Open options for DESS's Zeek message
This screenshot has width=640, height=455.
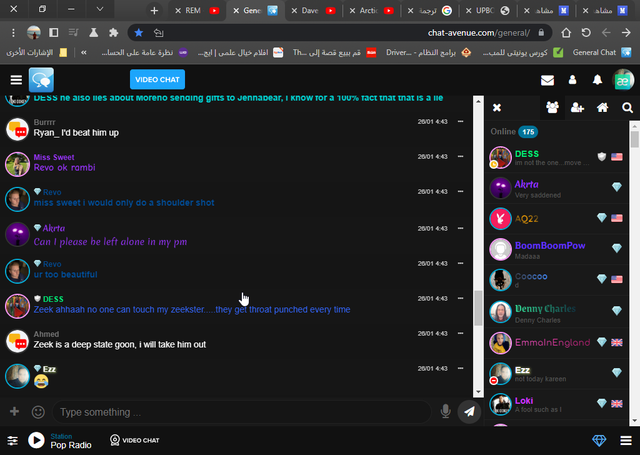tap(460, 299)
